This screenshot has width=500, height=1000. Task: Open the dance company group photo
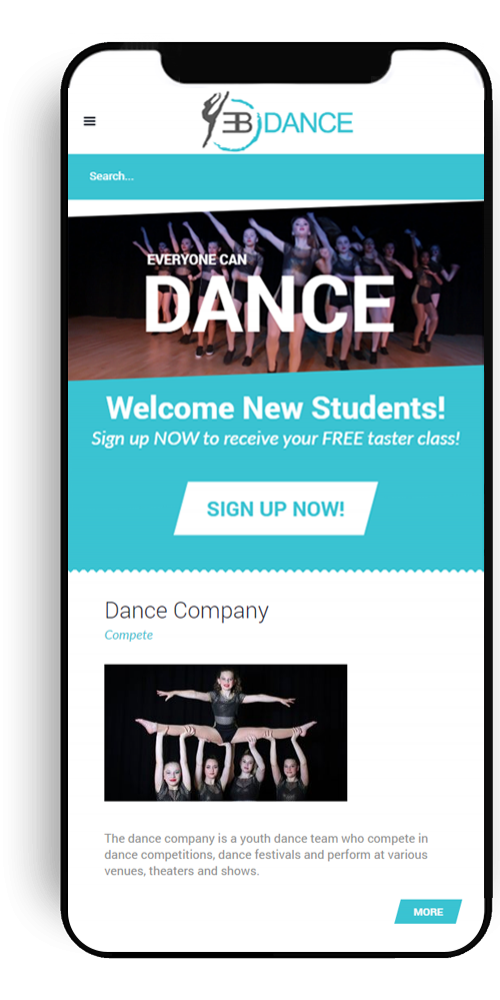[x=226, y=733]
